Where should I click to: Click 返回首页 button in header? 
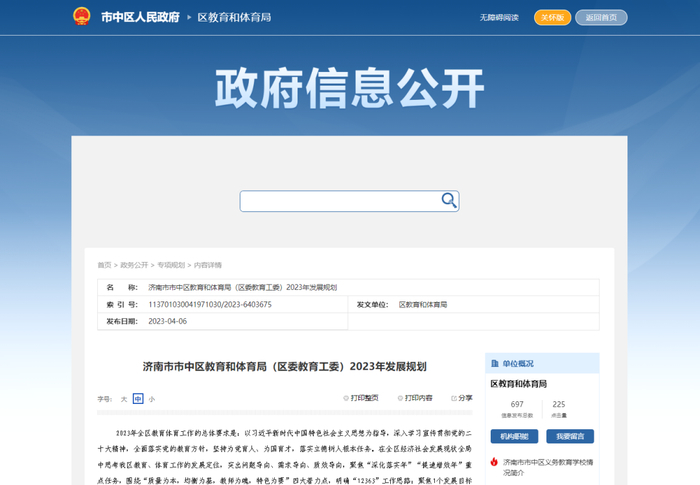[x=601, y=17]
